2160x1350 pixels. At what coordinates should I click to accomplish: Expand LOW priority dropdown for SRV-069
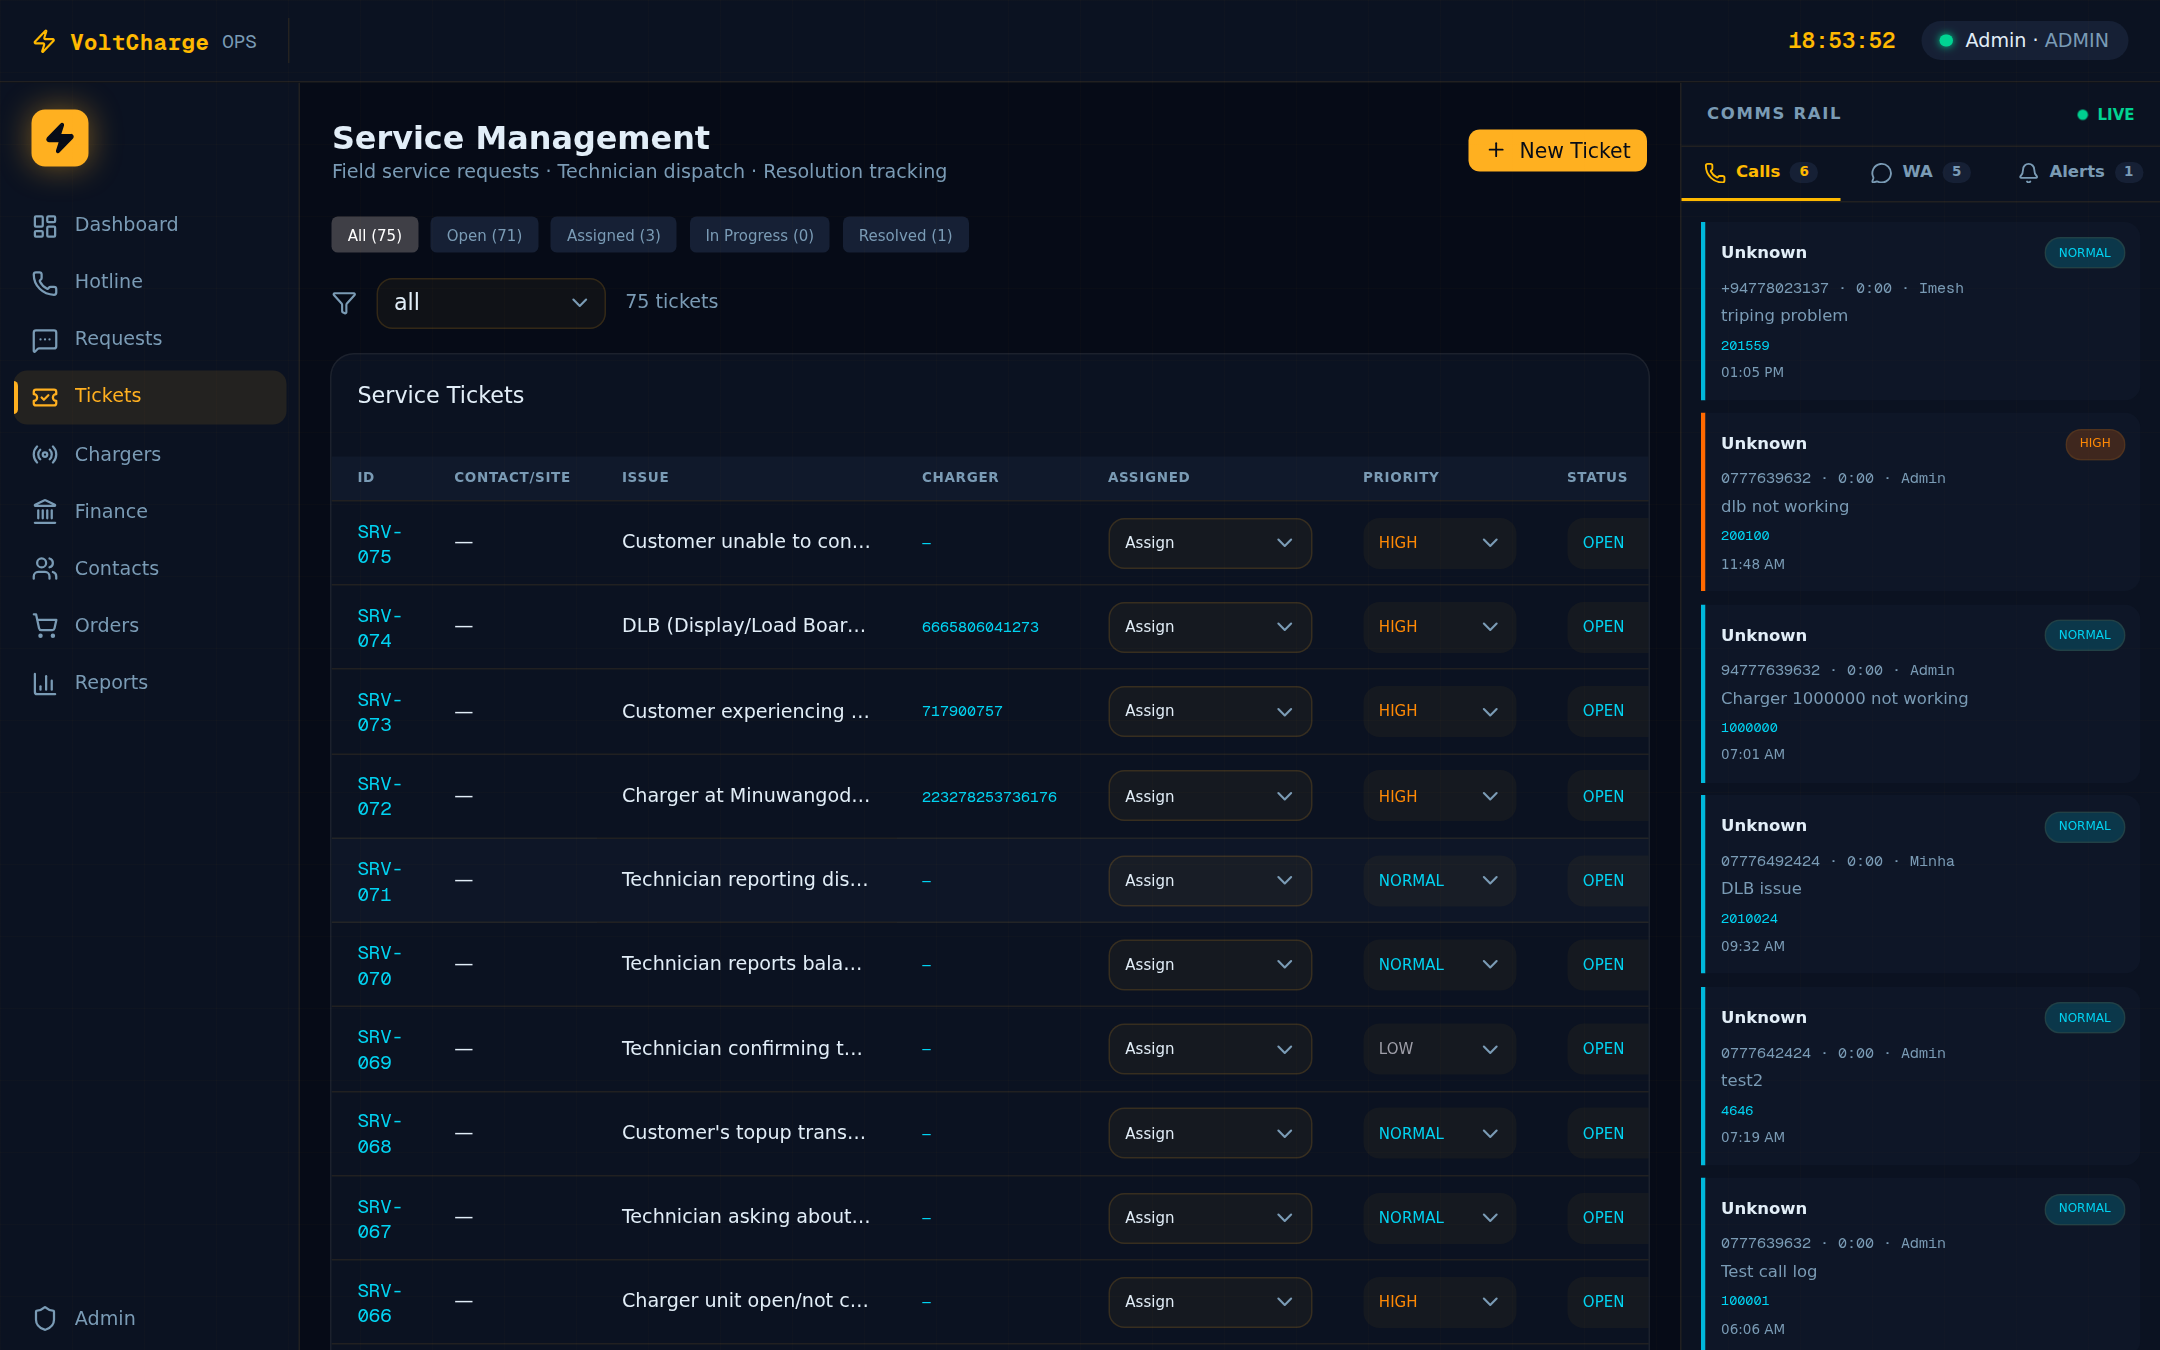click(x=1438, y=1049)
